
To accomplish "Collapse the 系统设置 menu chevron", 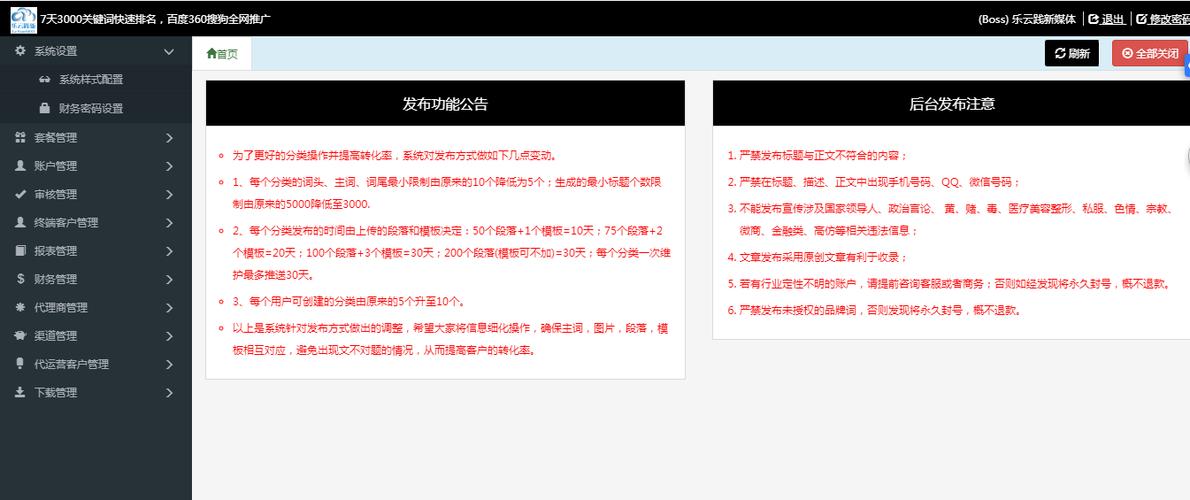I will 169,51.
